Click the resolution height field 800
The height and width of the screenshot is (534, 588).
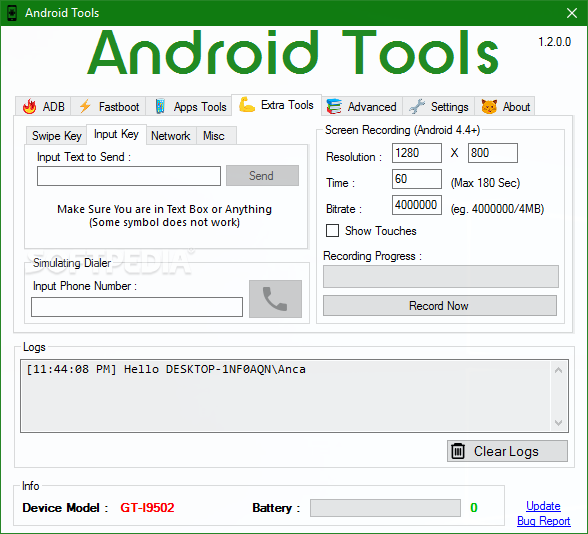493,153
